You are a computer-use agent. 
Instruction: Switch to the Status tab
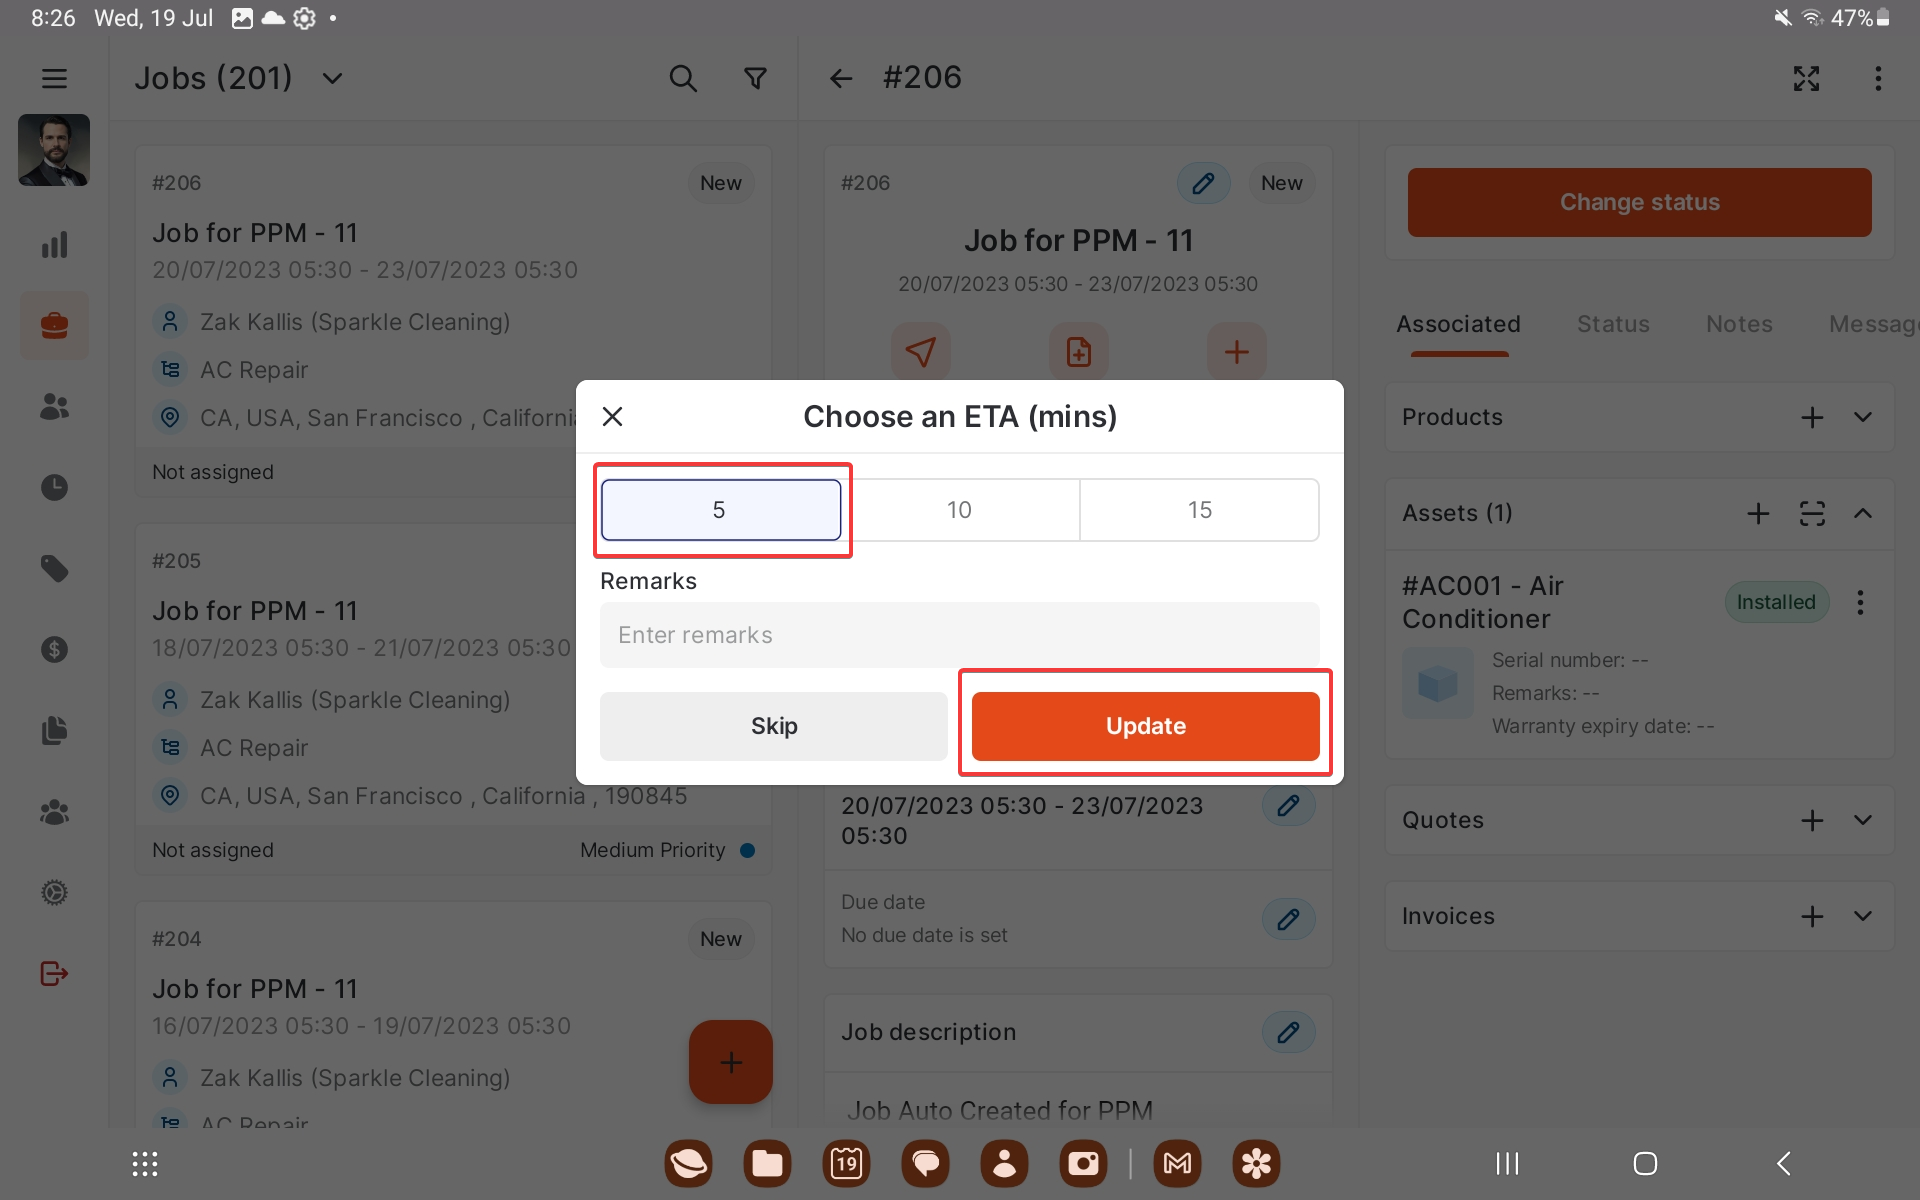click(x=1613, y=324)
